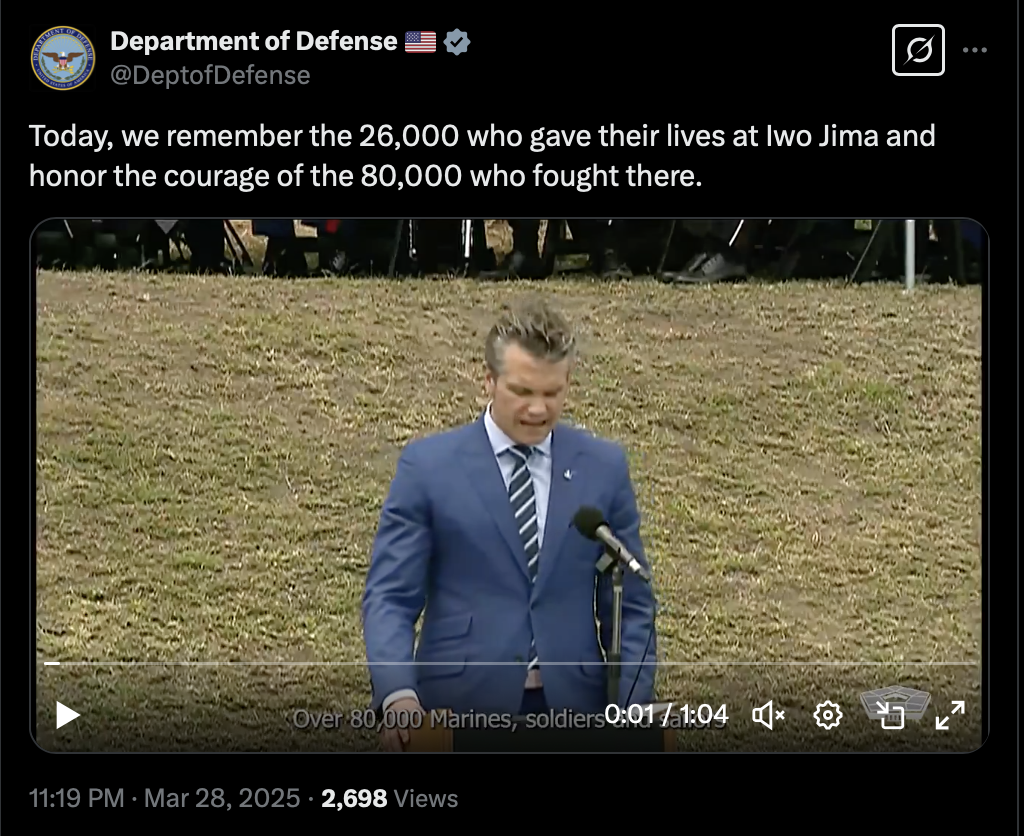Click the 0:01 / 1:04 time display

[666, 715]
